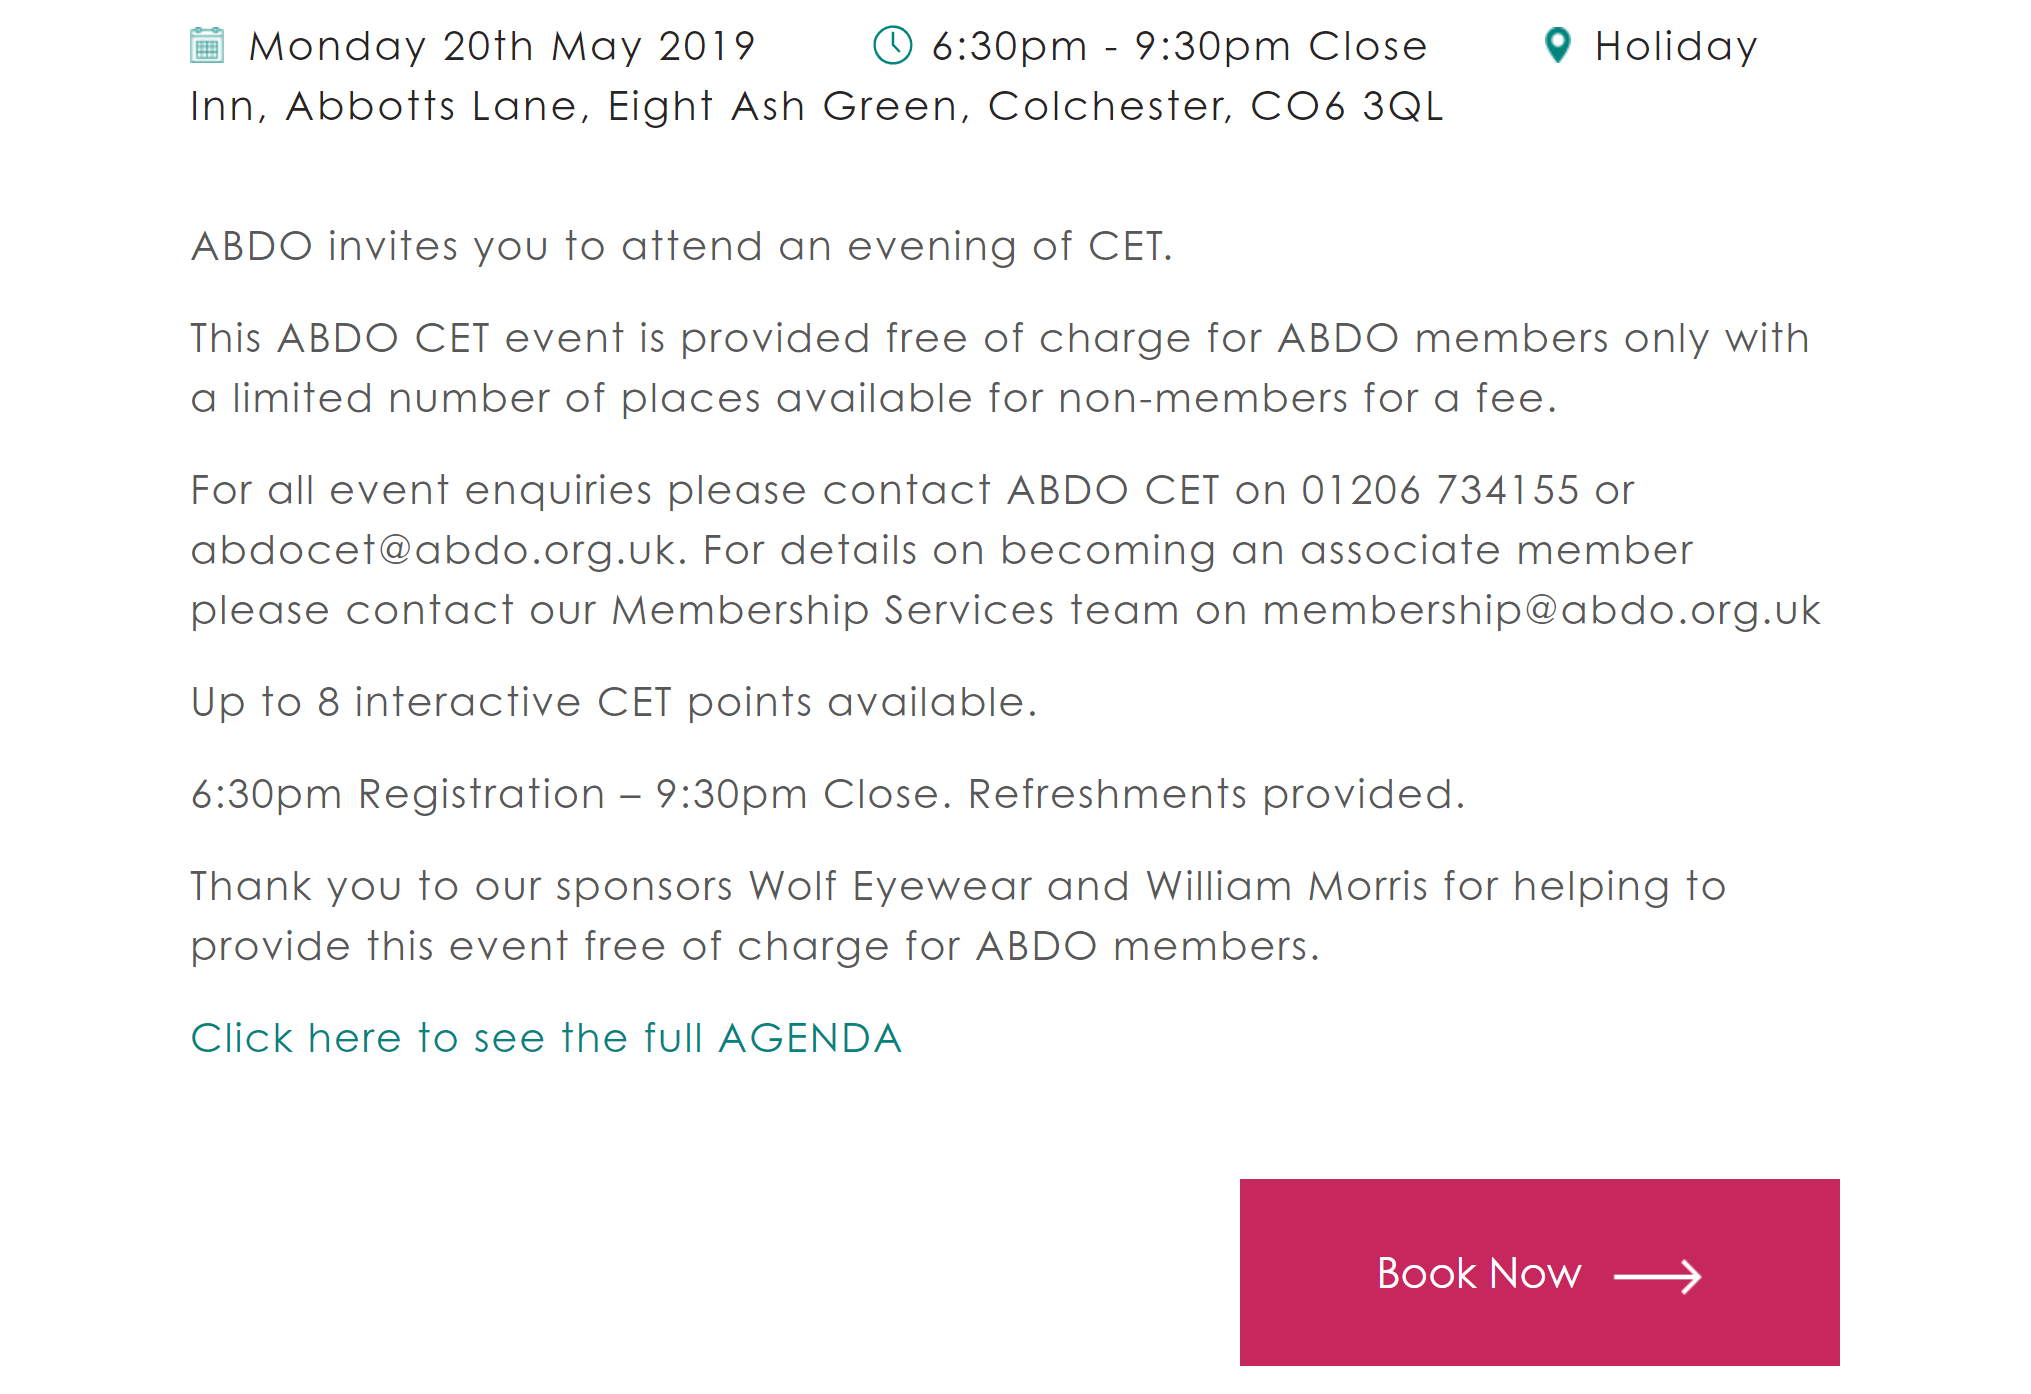This screenshot has height=1394, width=2031.
Task: Click the Wolf Eyewear sponsor name
Action: pos(890,887)
